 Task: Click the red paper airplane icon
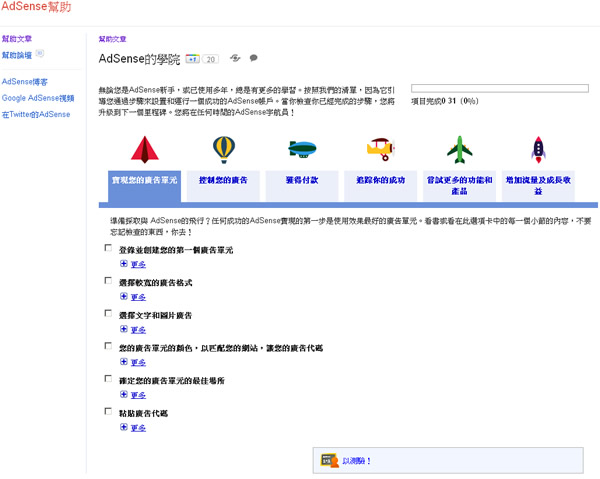pyautogui.click(x=144, y=148)
